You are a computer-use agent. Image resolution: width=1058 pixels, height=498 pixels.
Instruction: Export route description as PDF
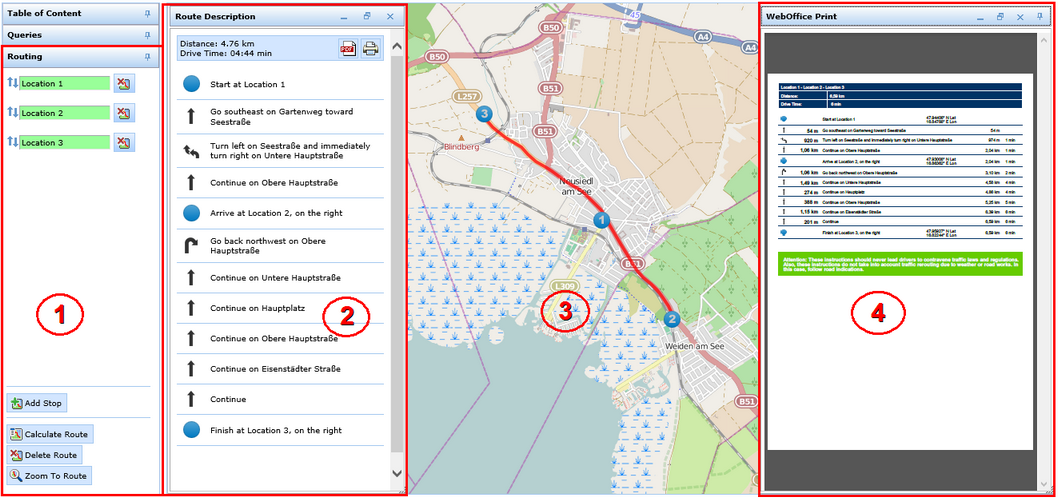(347, 49)
